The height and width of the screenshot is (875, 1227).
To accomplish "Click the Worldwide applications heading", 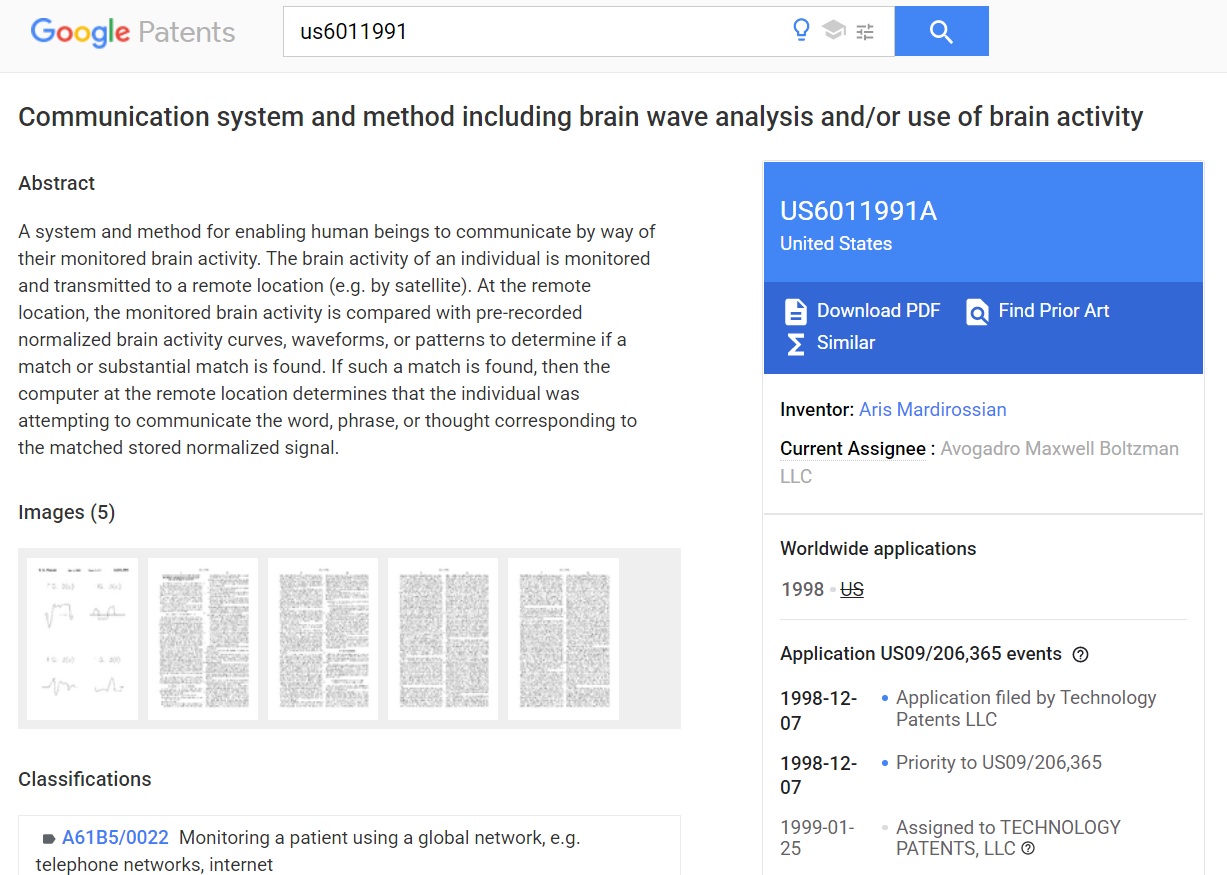I will click(x=878, y=548).
